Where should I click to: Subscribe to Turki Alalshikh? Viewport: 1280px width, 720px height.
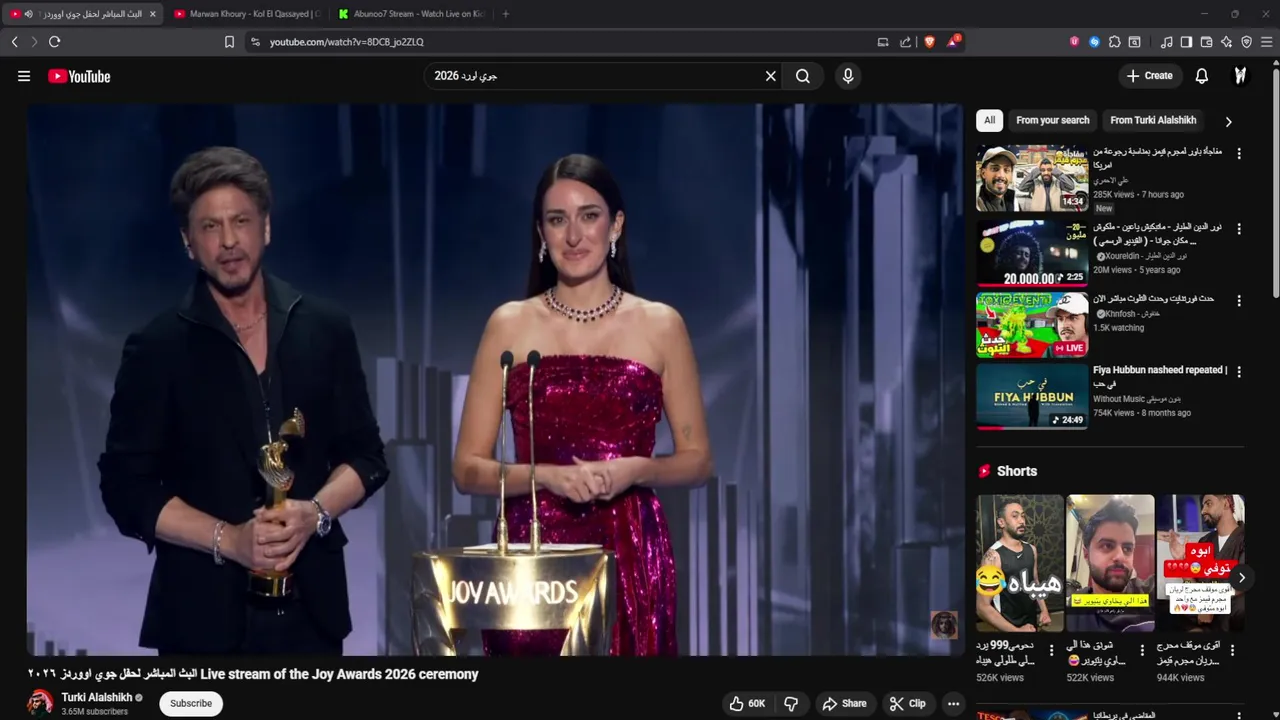click(191, 703)
